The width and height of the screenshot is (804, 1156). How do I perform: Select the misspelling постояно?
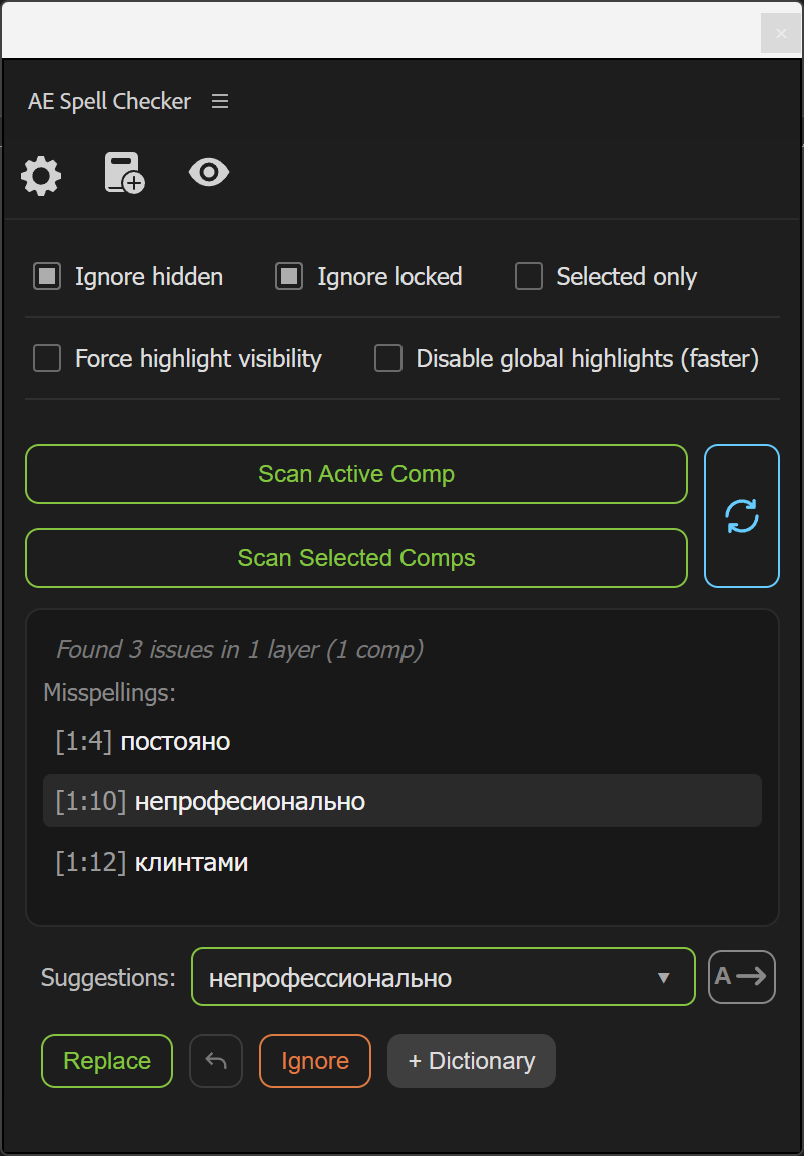402,741
